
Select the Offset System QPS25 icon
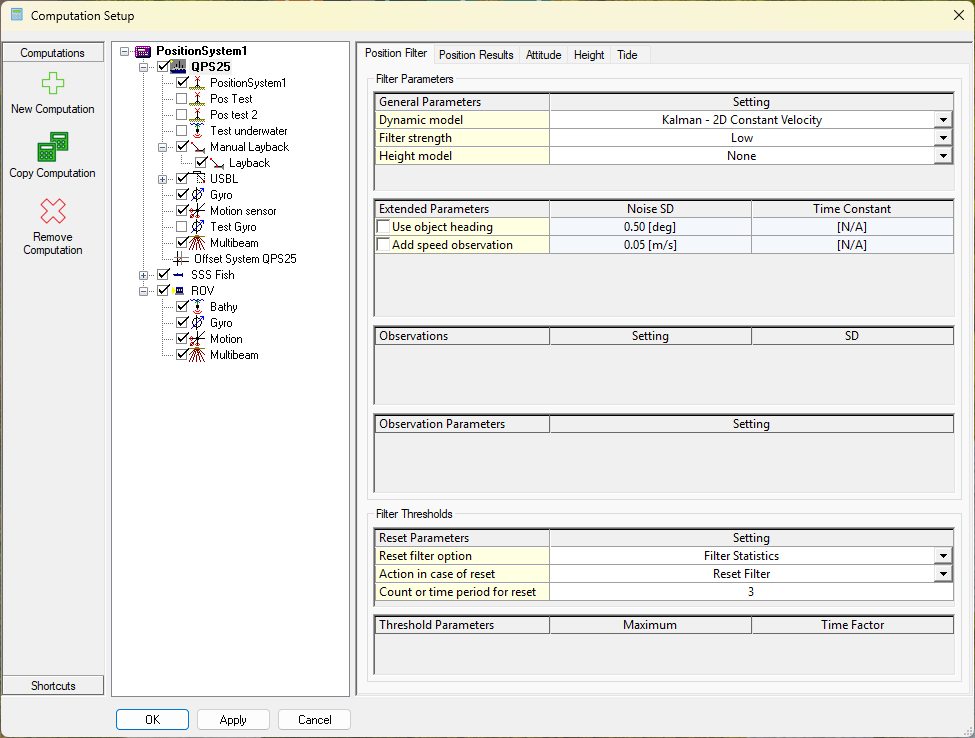tap(181, 259)
